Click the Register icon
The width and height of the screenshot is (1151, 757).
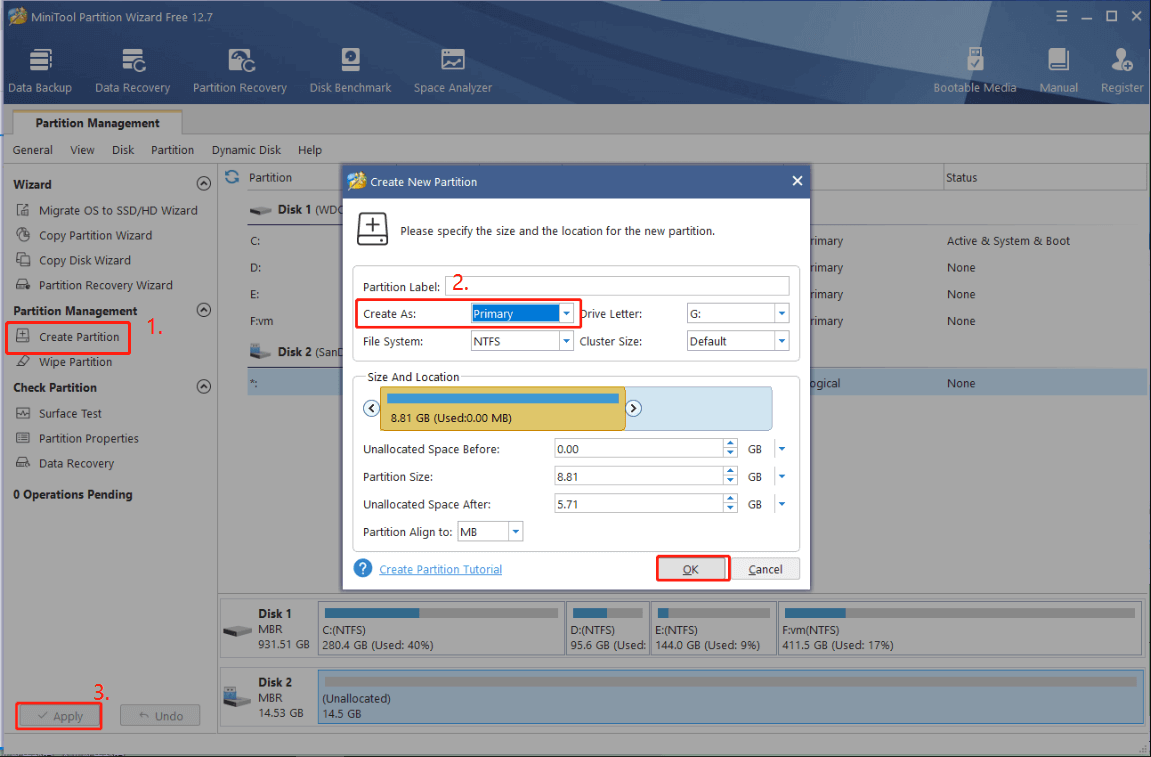coord(1121,70)
